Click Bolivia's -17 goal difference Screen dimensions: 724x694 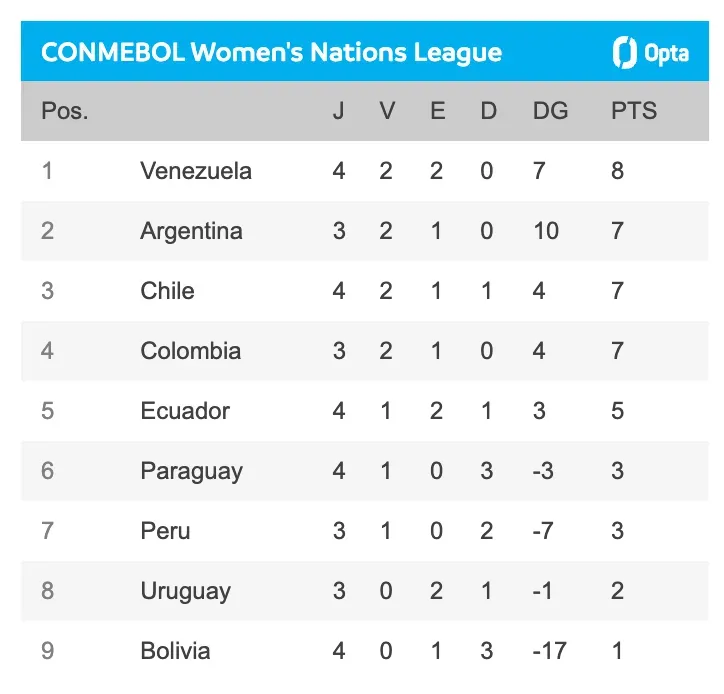coord(548,651)
